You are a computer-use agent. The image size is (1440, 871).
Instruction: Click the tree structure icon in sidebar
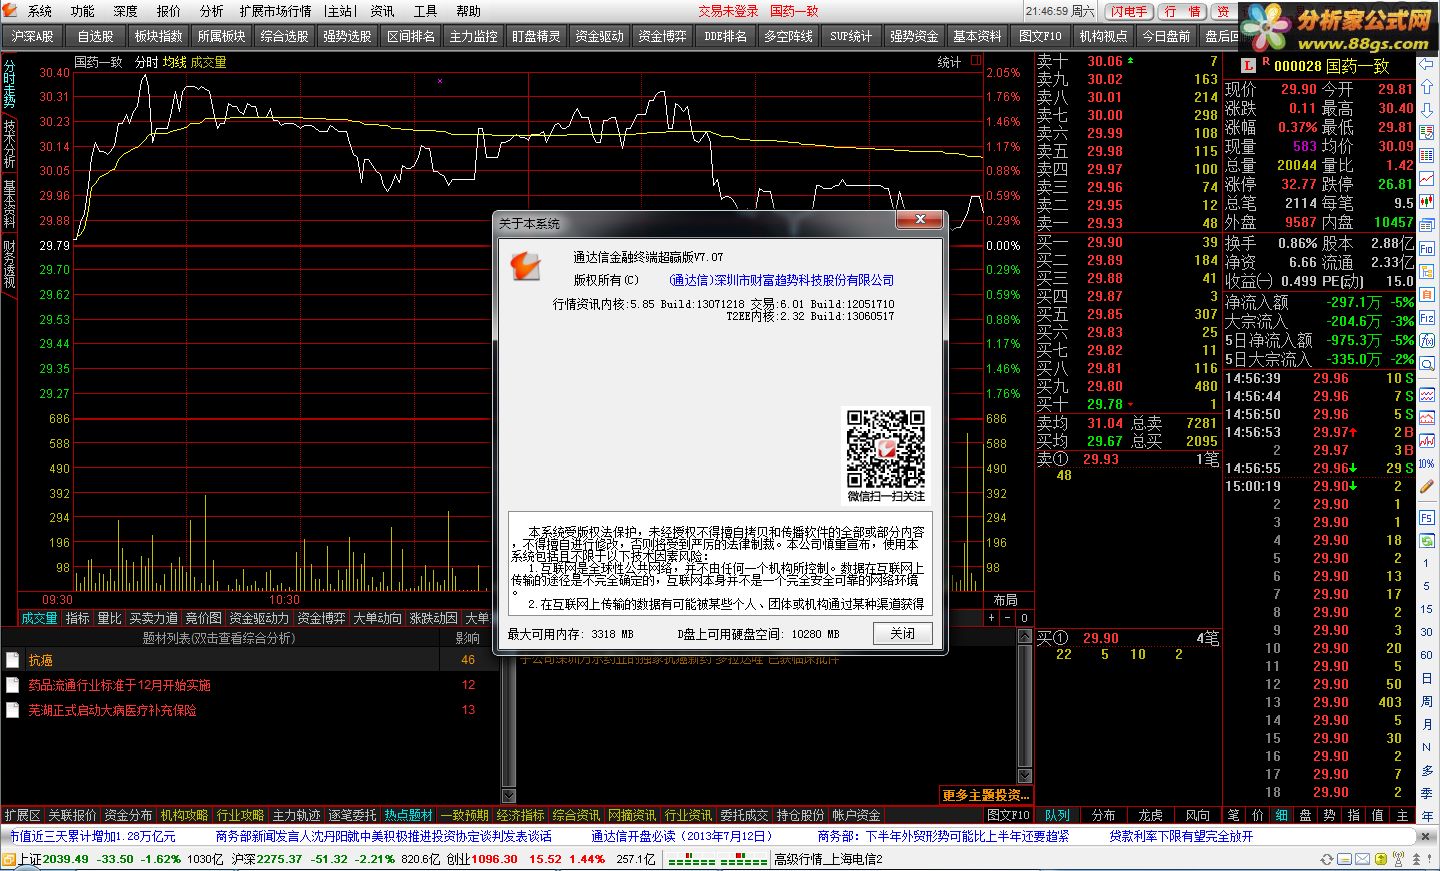1427,272
